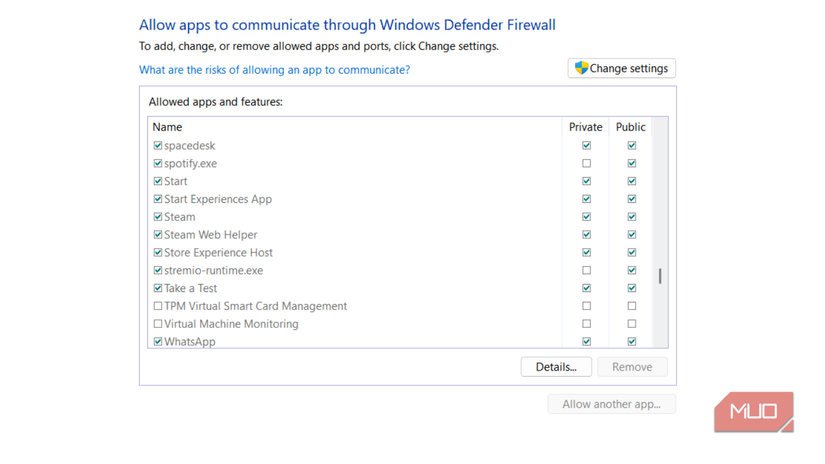Toggle the Steam name checkbox
This screenshot has width=825, height=464.
click(158, 217)
